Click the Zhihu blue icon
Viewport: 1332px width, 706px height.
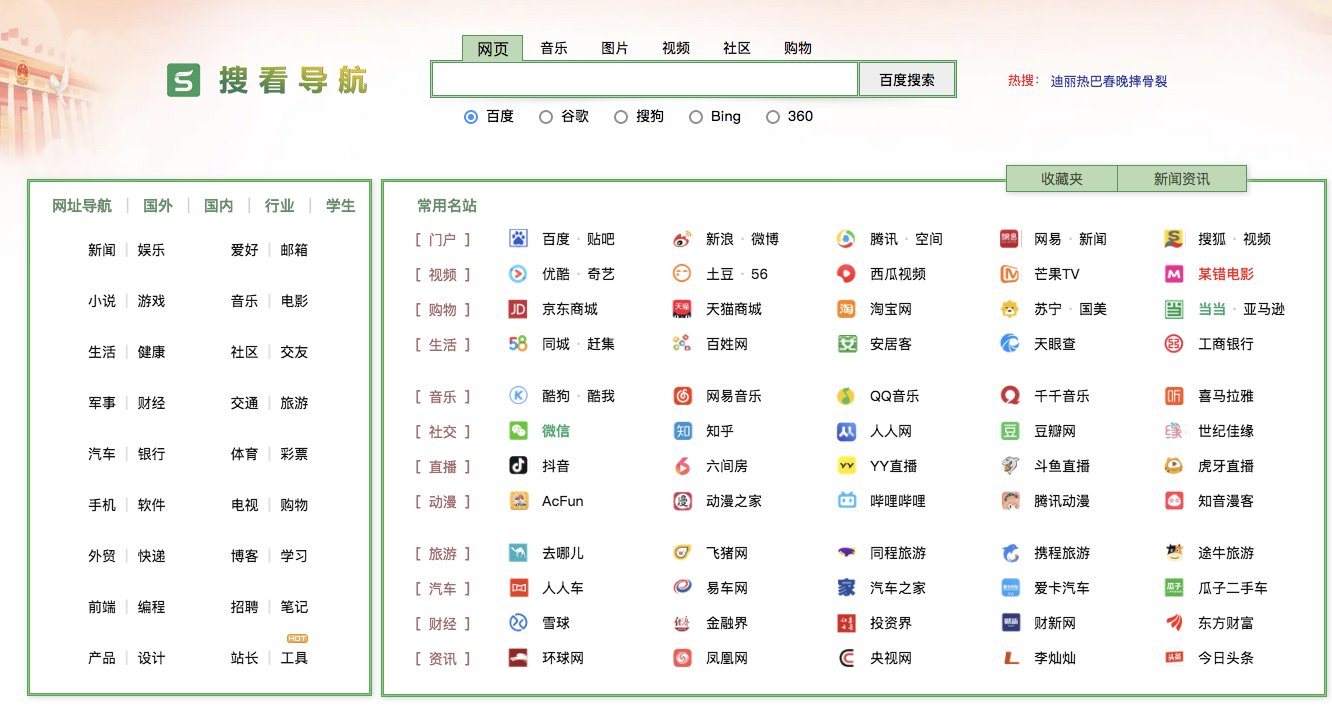682,431
